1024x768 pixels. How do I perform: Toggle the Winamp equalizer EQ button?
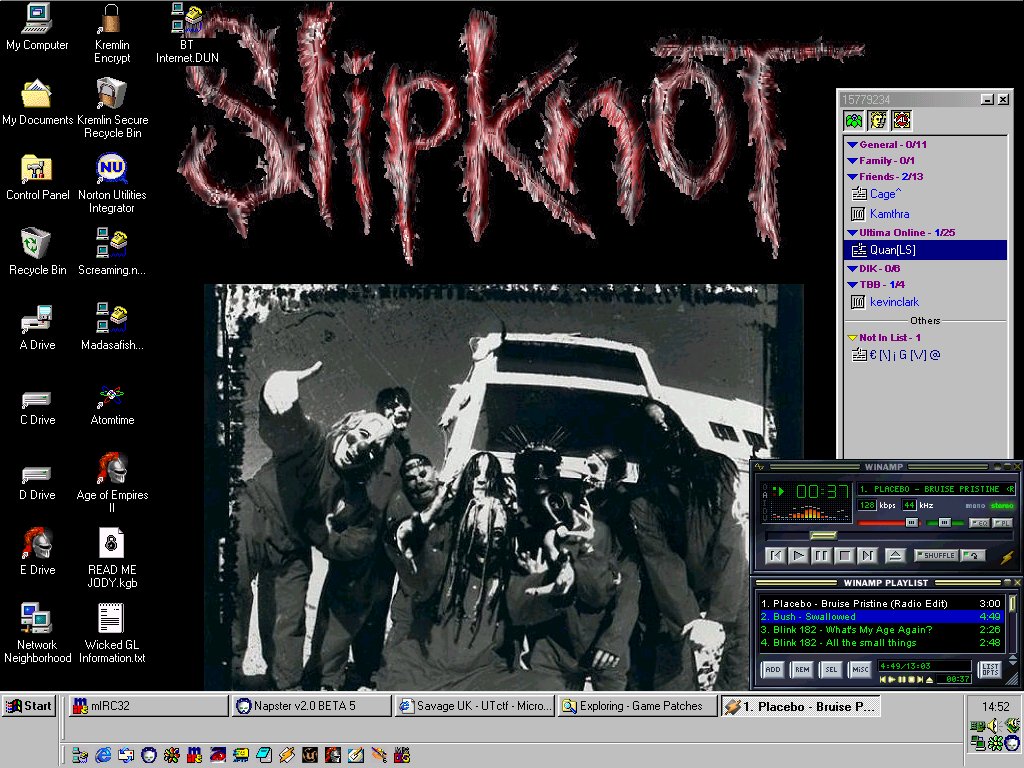[980, 522]
